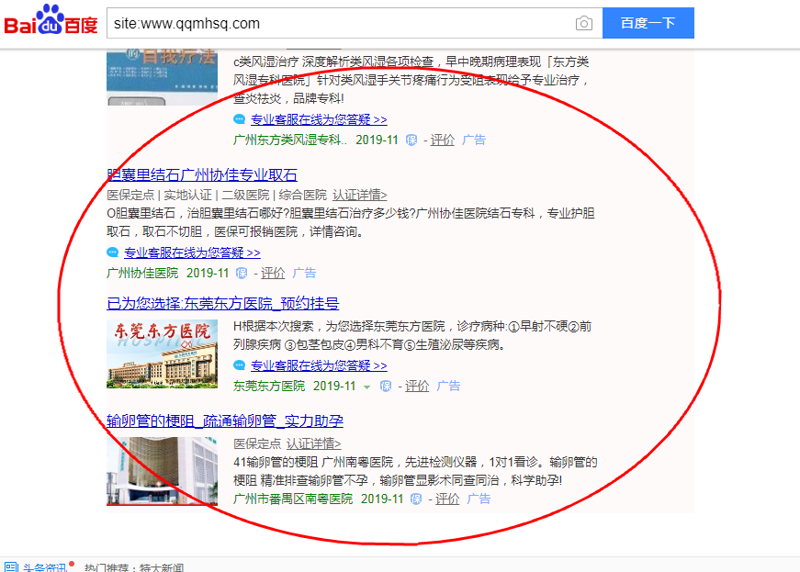Click 广告 label in 南粤医院 result
Screen dimensions: 800x572
[x=479, y=499]
